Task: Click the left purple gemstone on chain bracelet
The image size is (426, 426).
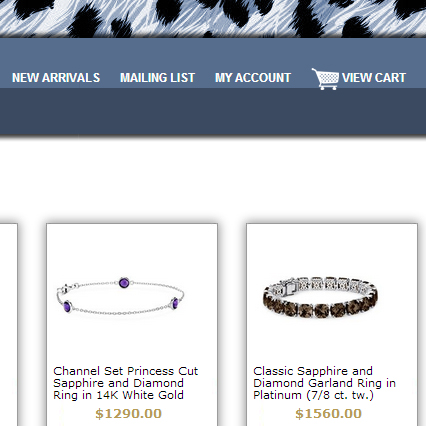Action: click(67, 306)
